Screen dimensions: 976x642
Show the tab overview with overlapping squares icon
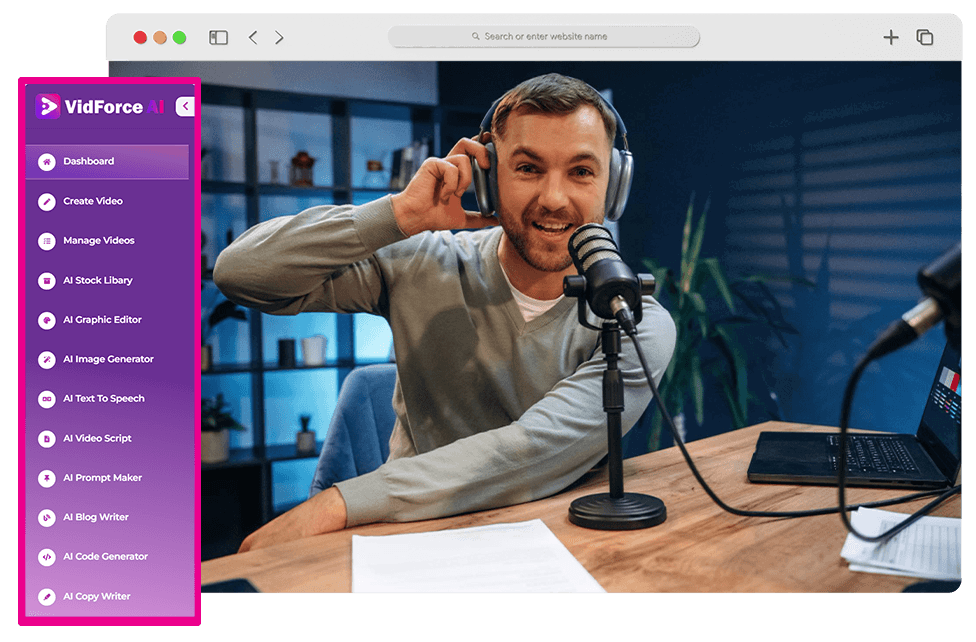(x=925, y=38)
